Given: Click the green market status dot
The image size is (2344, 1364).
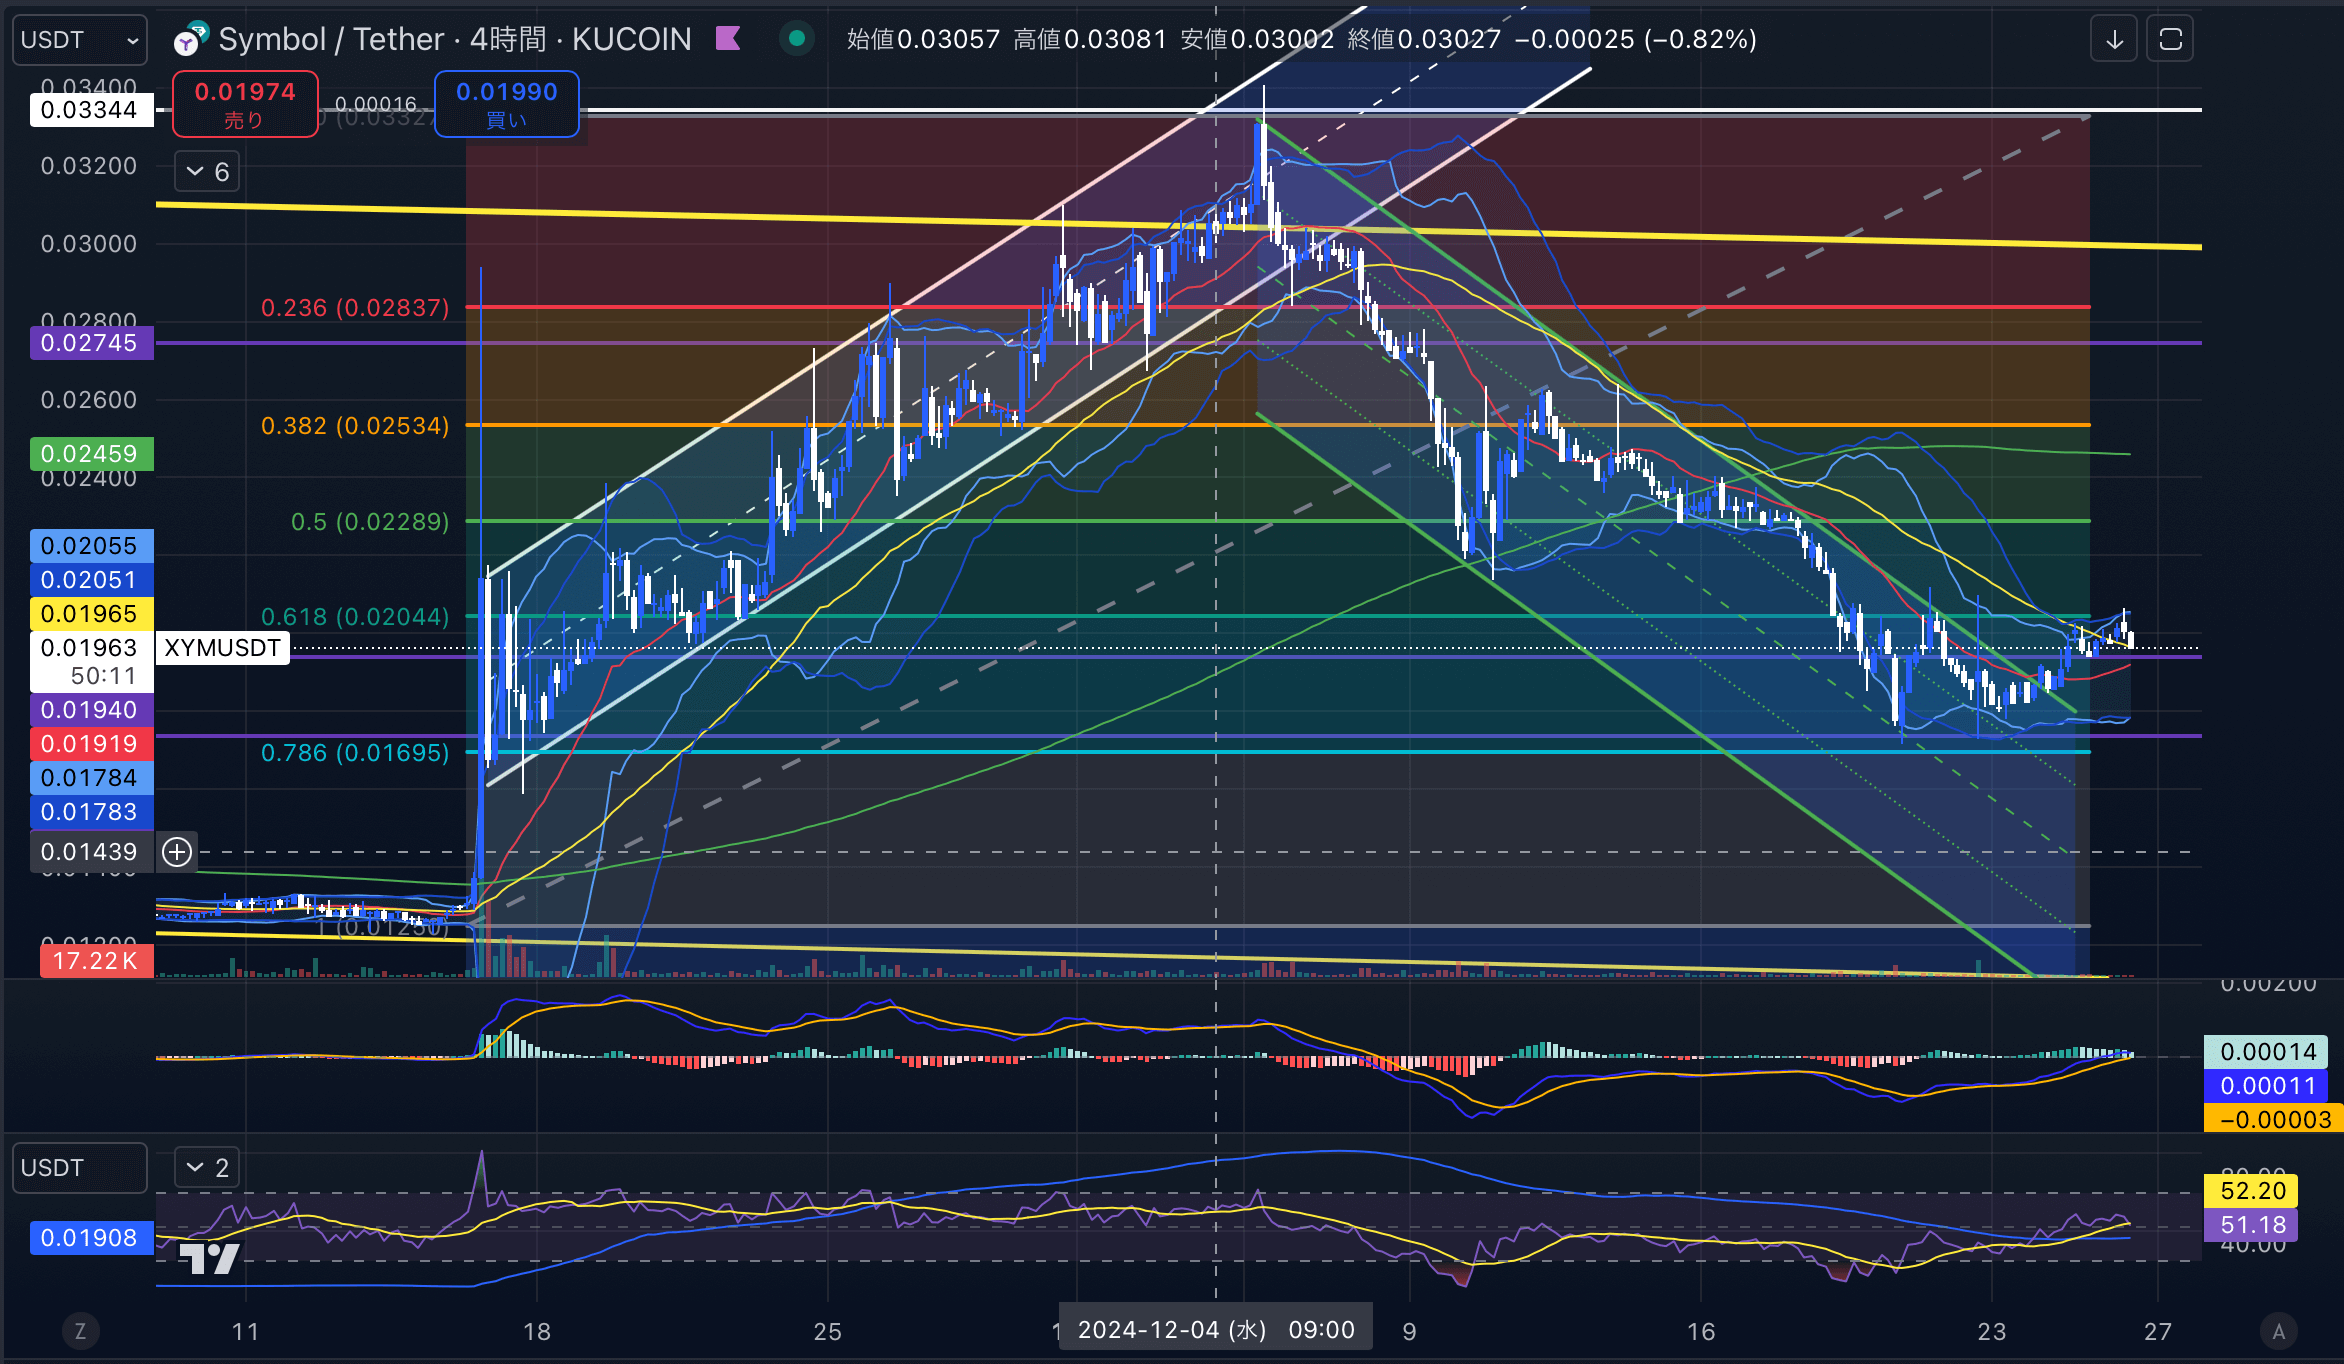Looking at the screenshot, I should pyautogui.click(x=797, y=39).
